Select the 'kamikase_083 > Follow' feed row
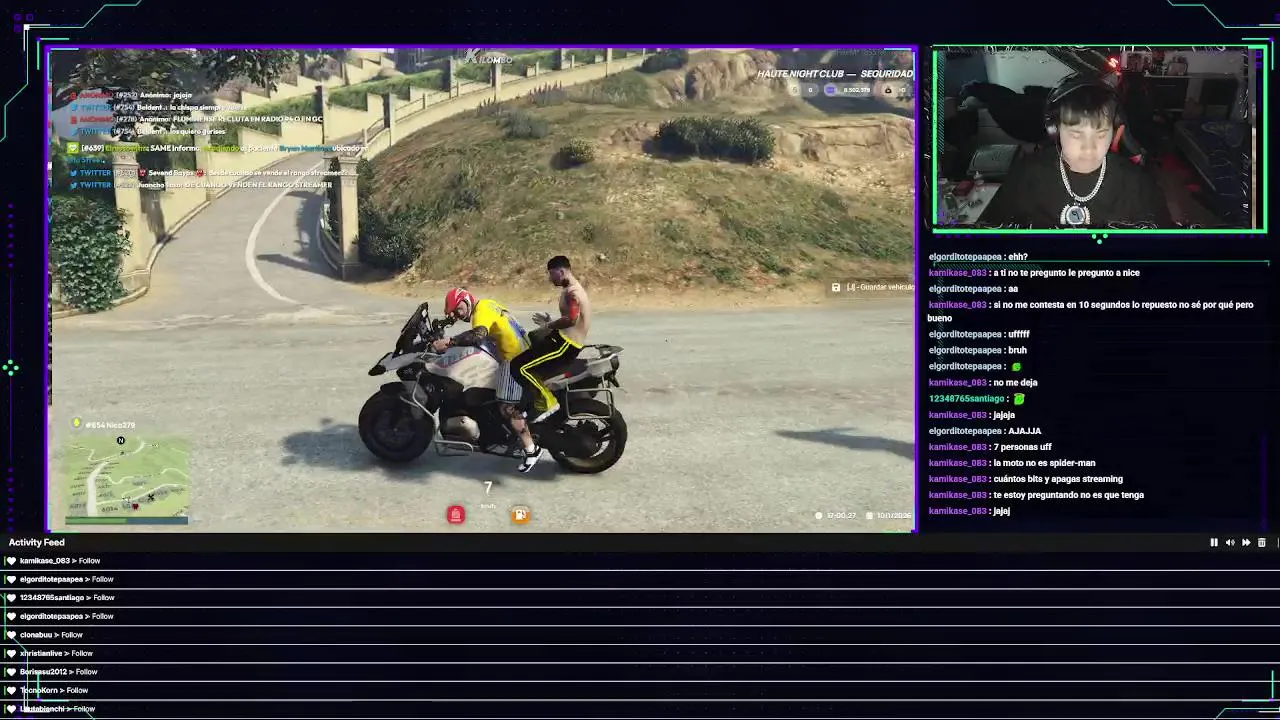Image resolution: width=1280 pixels, height=720 pixels. click(640, 561)
